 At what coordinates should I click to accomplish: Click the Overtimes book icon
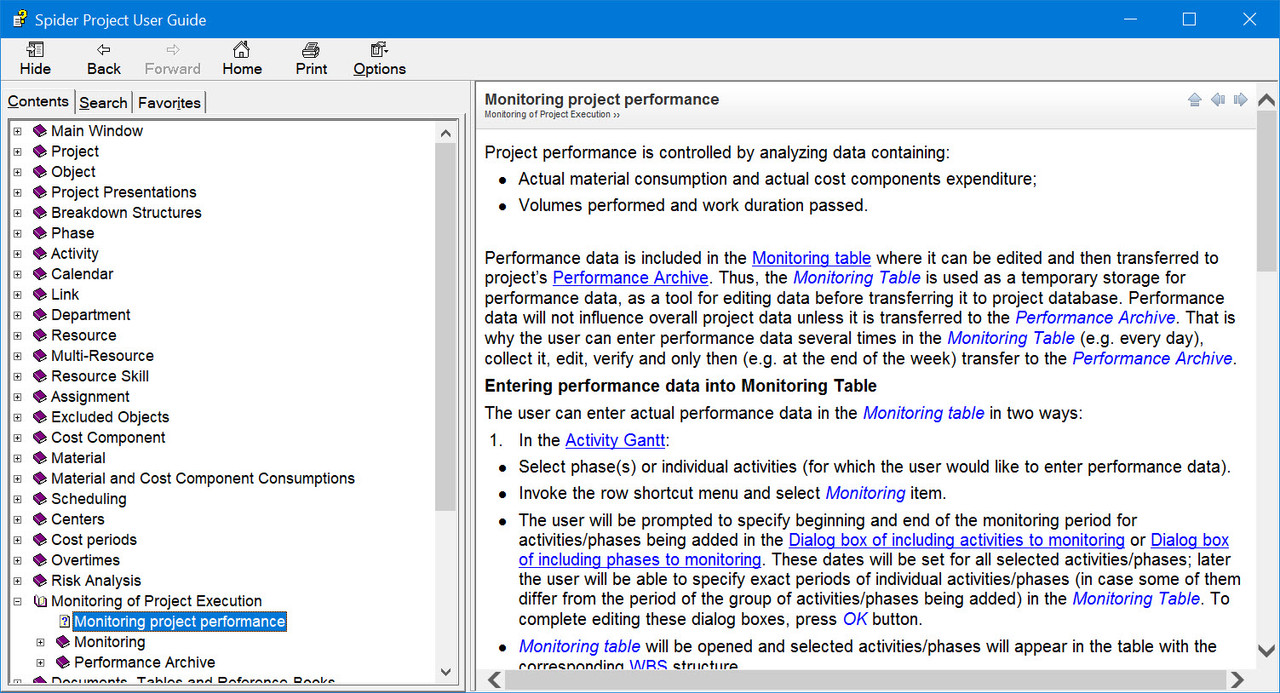[40, 560]
